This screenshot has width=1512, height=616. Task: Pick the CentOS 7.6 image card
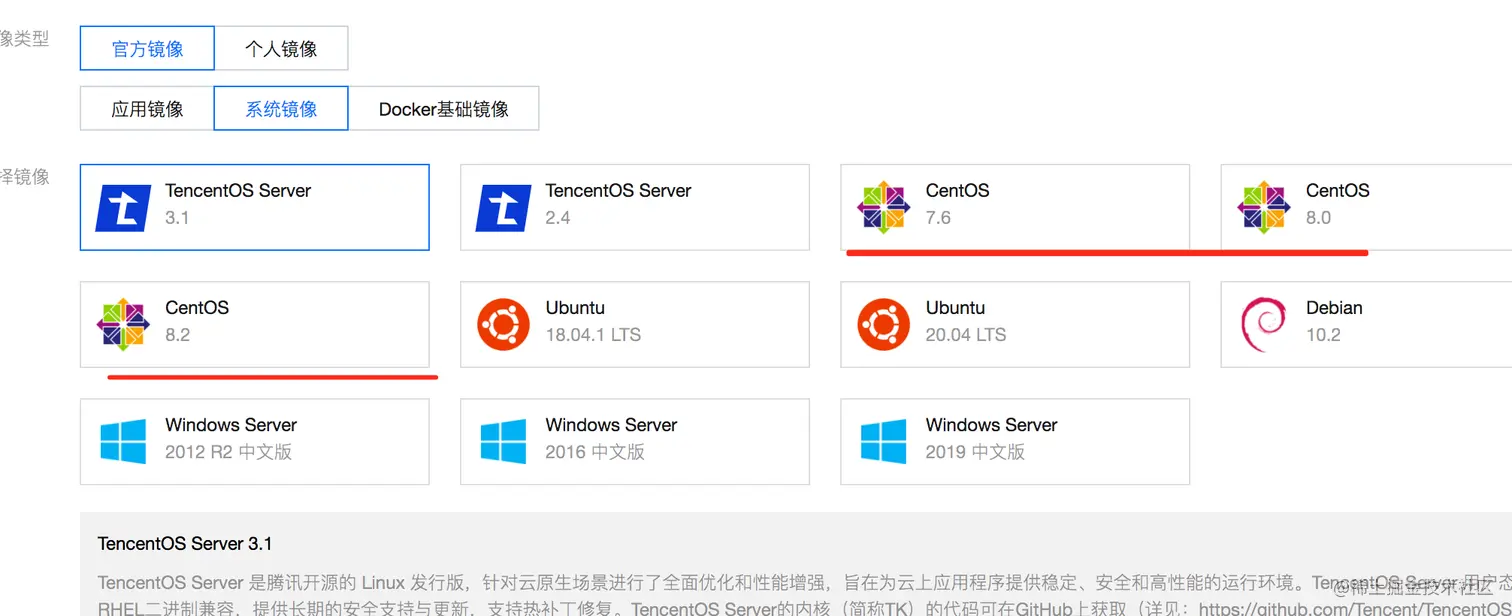point(1015,207)
